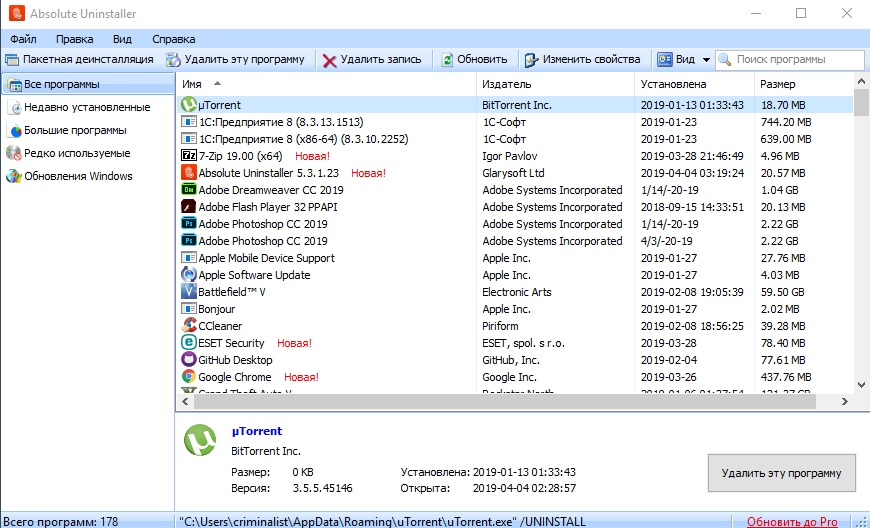Click the 7-Zip 19.00 icon in list

[189, 156]
